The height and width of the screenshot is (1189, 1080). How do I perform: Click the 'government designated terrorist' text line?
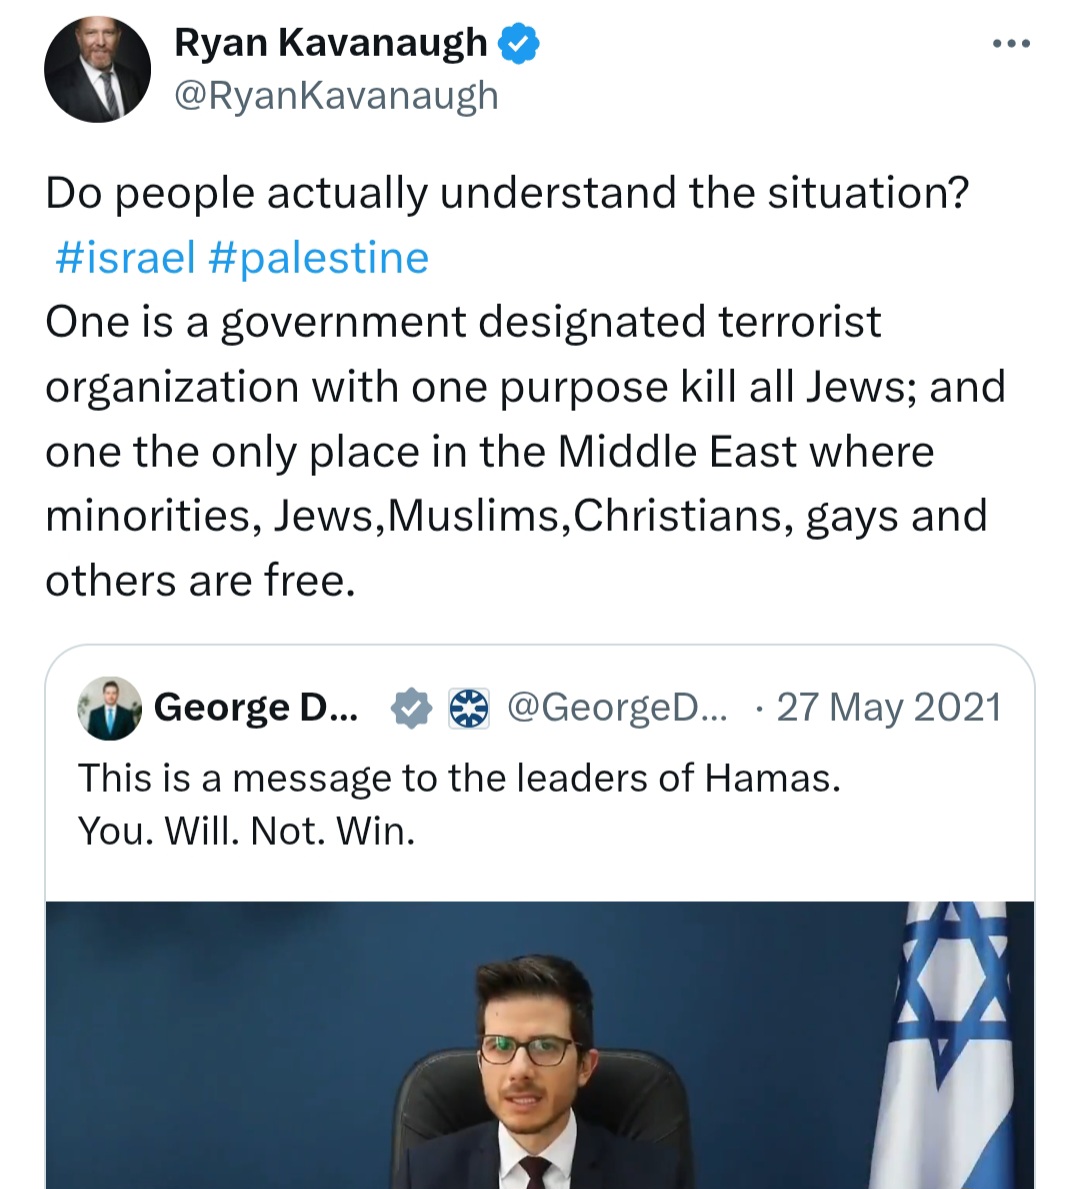[x=463, y=322]
